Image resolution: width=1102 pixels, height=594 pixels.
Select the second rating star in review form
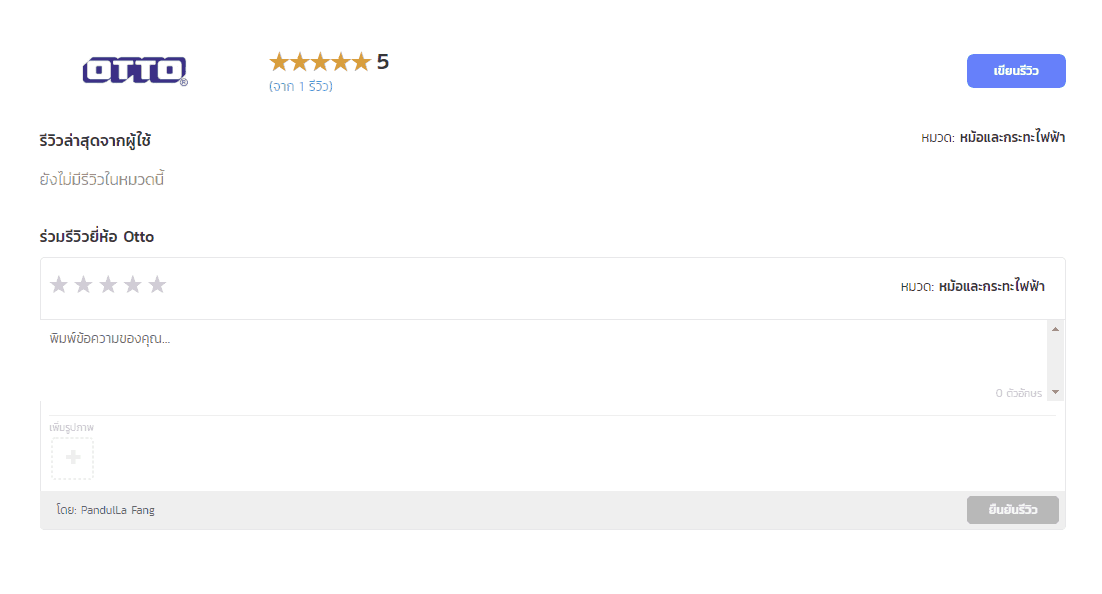(x=84, y=285)
